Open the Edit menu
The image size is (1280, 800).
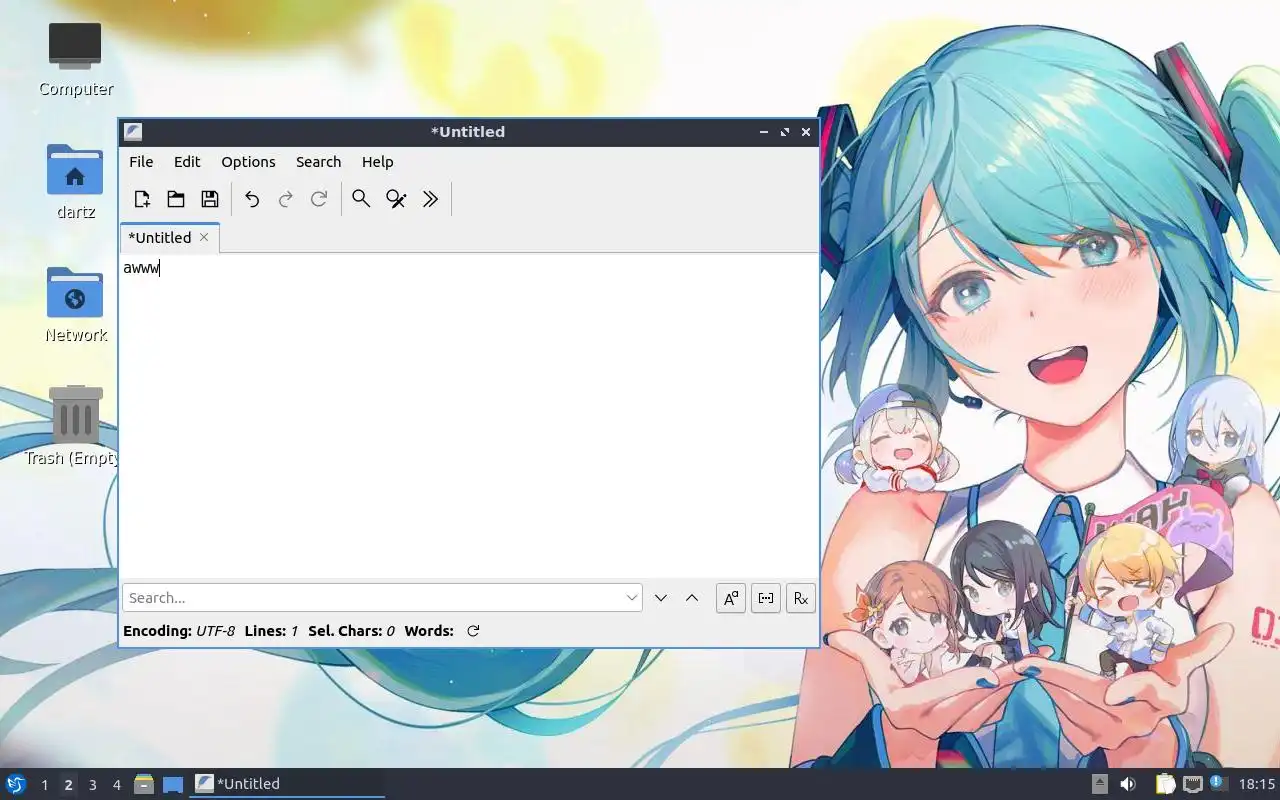click(187, 162)
